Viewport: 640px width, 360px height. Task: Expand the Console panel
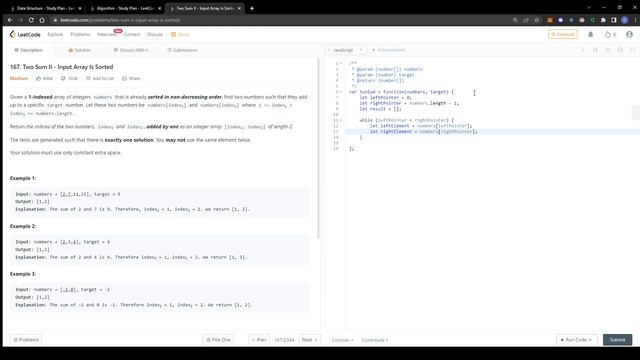pos(342,340)
